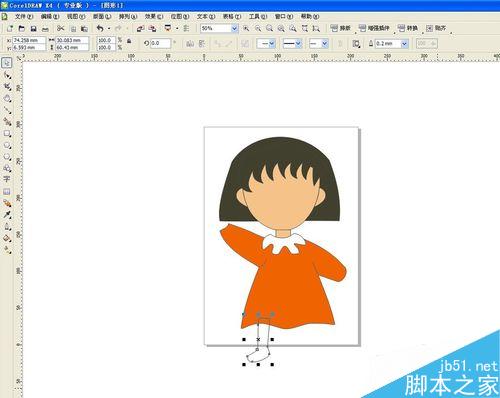Click the Cut scissors icon
500x398 pixels.
pyautogui.click(x=61, y=28)
